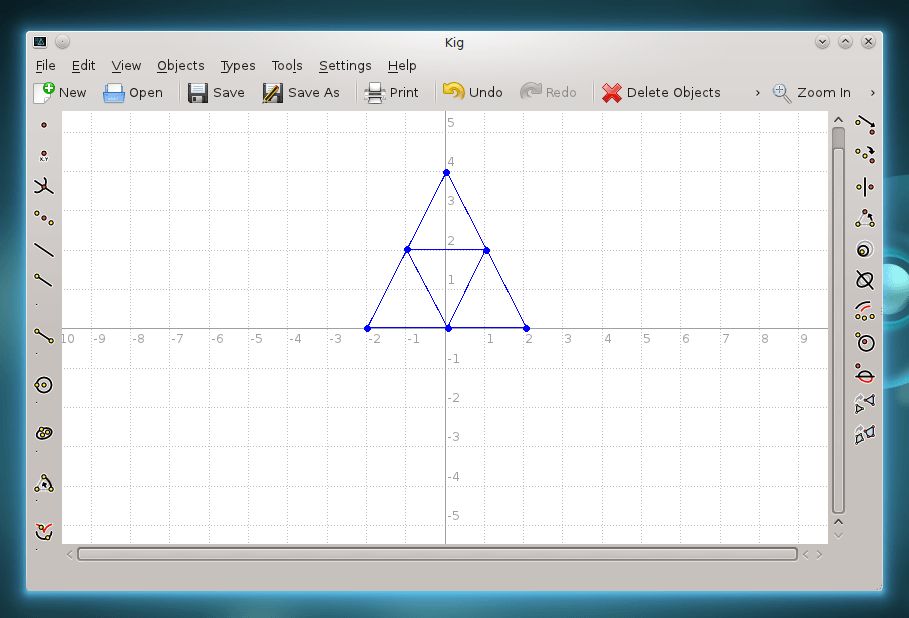Open the Objects menu
This screenshot has width=909, height=618.
point(180,65)
